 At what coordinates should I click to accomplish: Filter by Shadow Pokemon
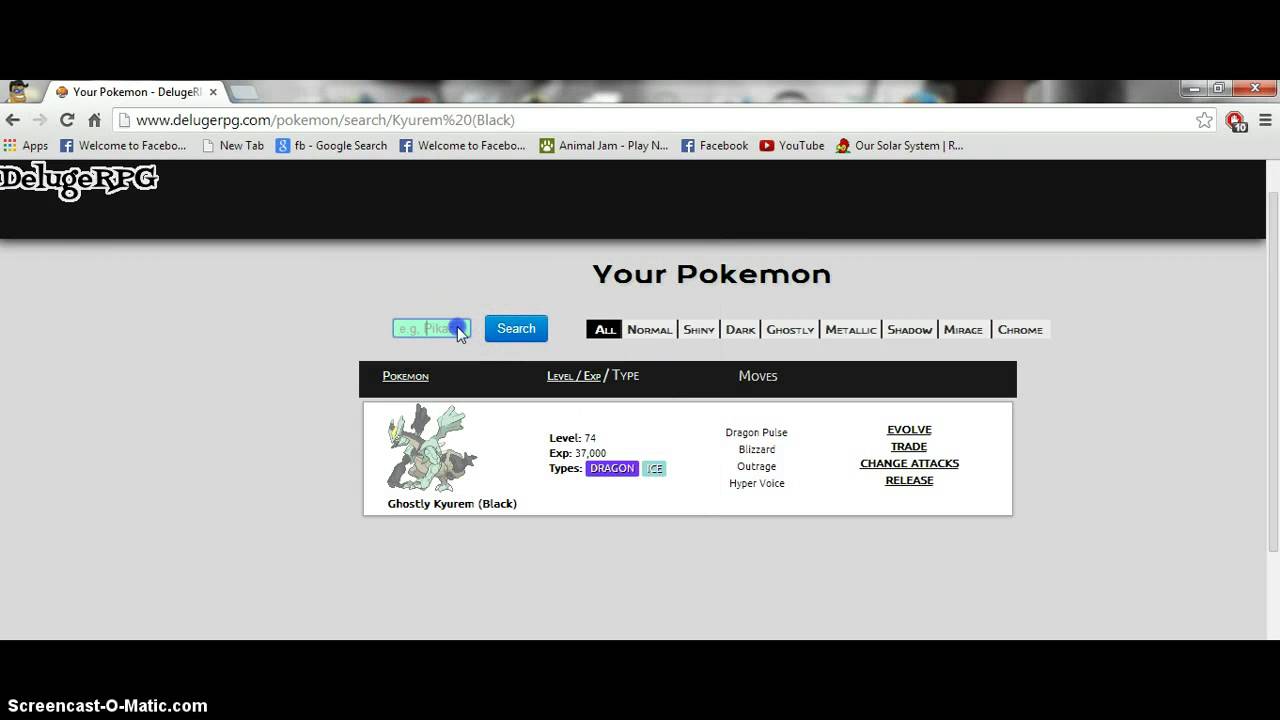pos(909,330)
